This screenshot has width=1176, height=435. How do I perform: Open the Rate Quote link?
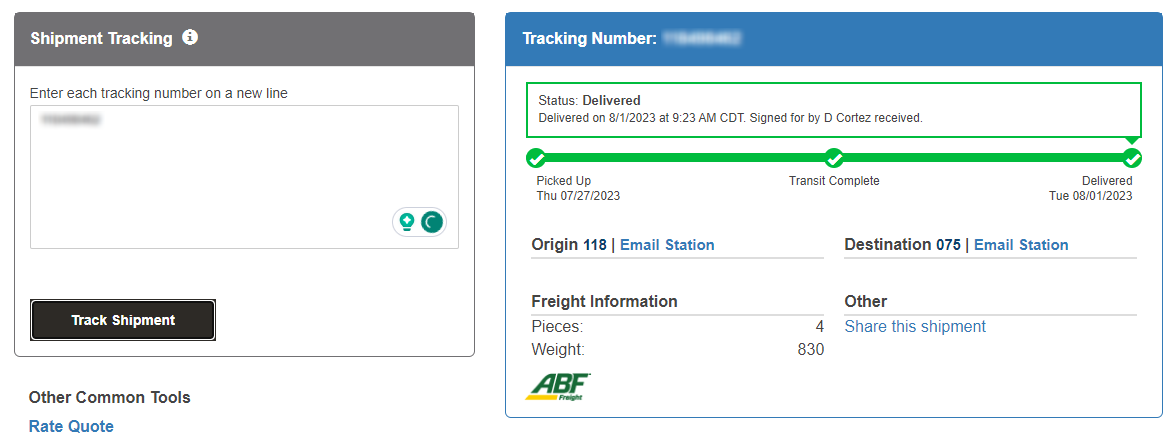click(71, 427)
